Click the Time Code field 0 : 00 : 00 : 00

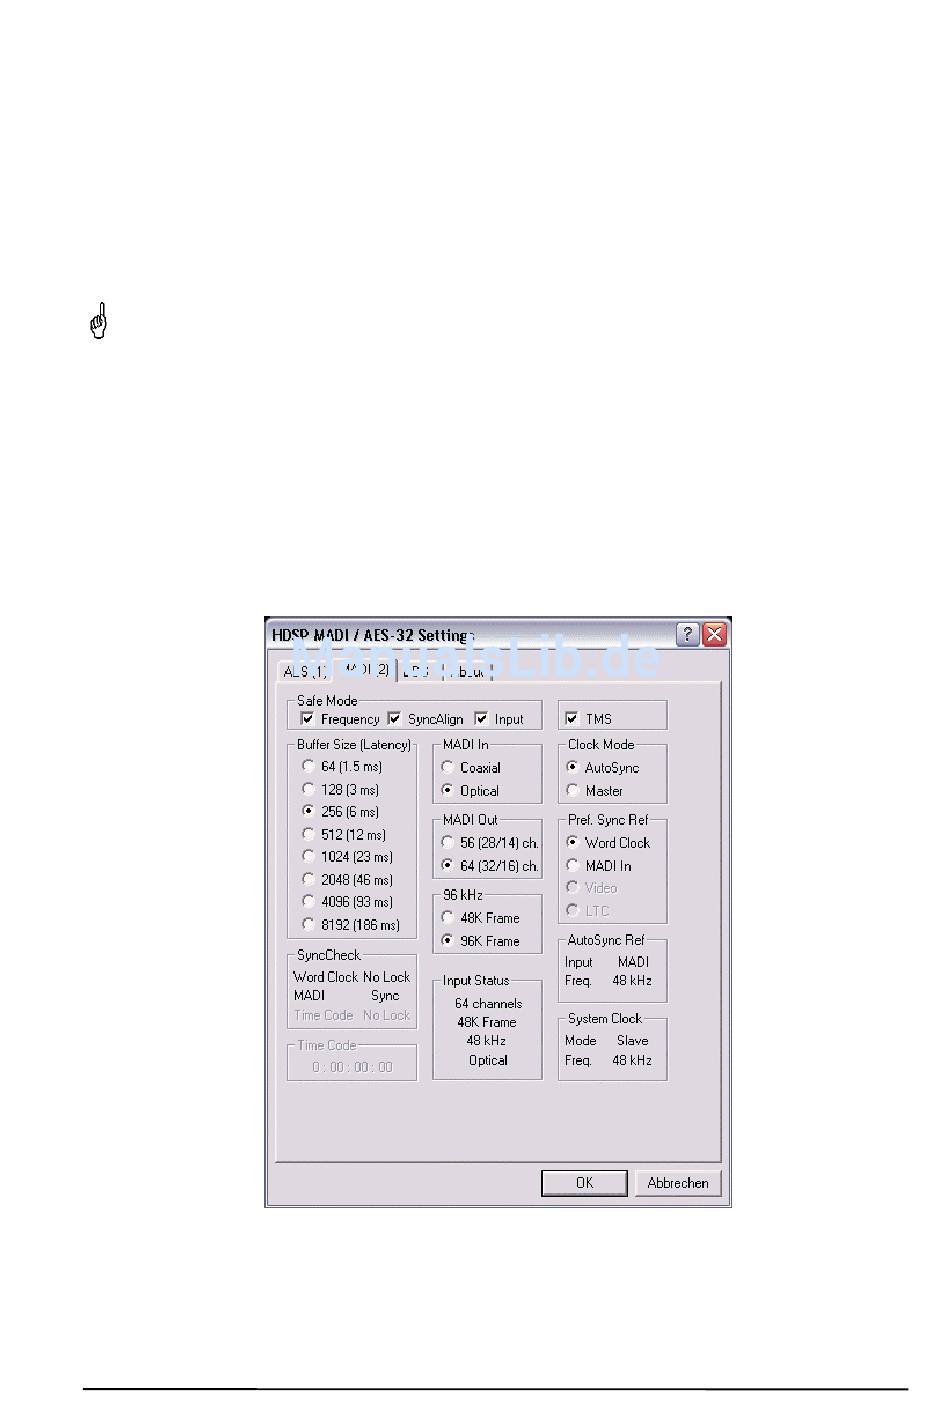(352, 1067)
